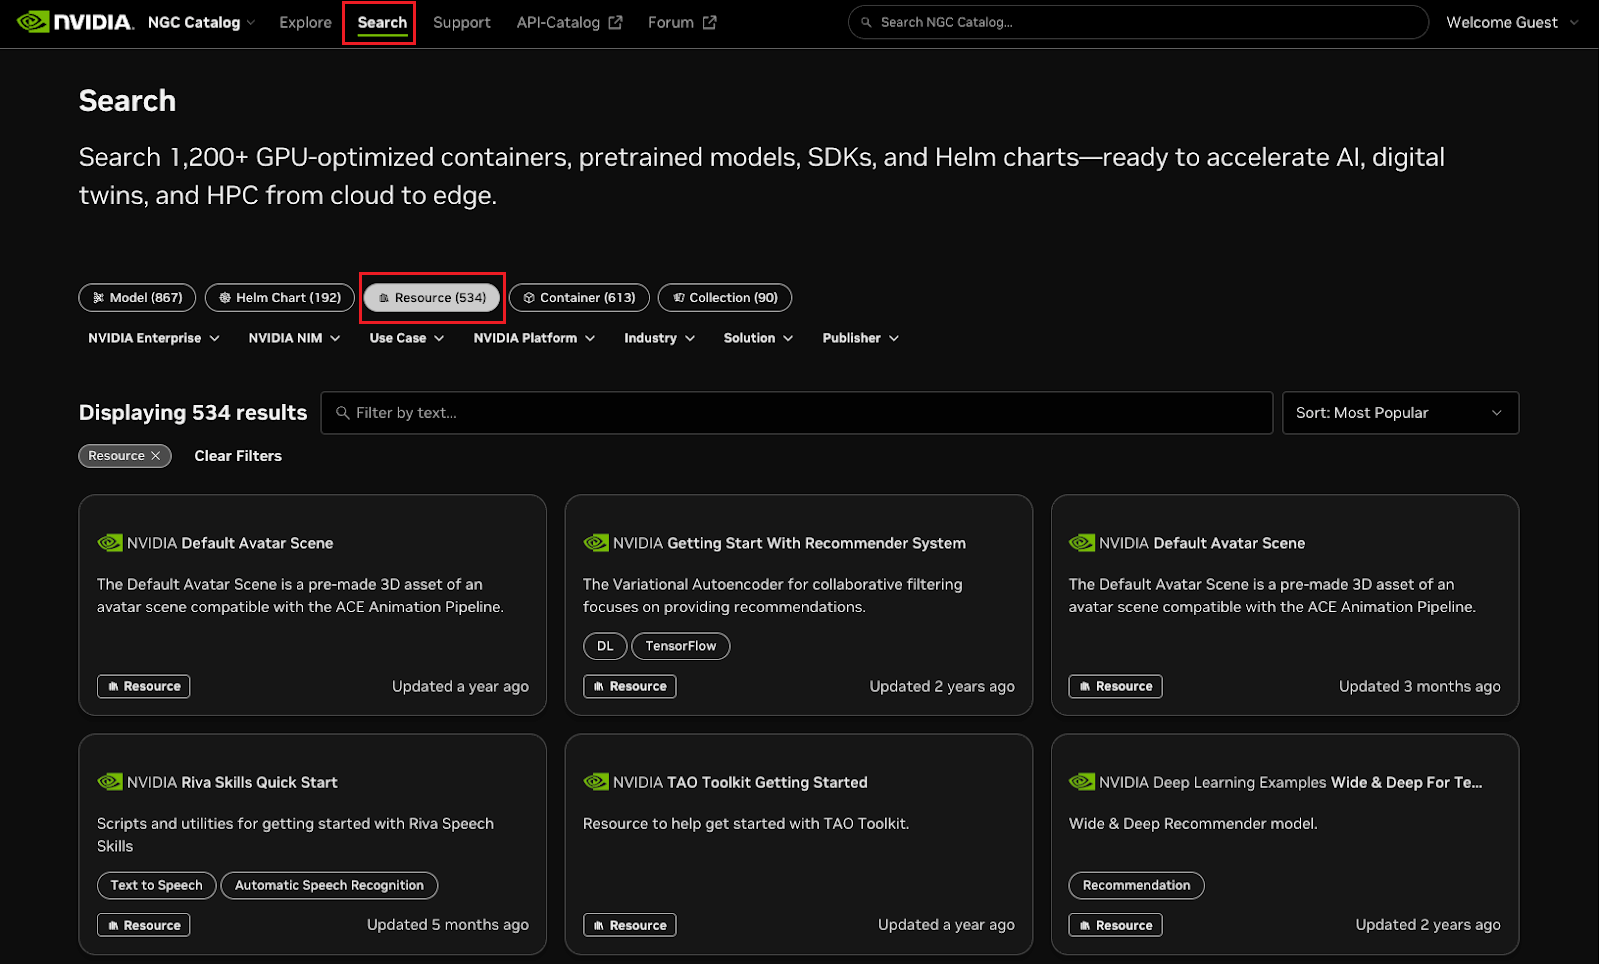
Task: Click the DL tag on Recommender System card
Action: pos(605,646)
